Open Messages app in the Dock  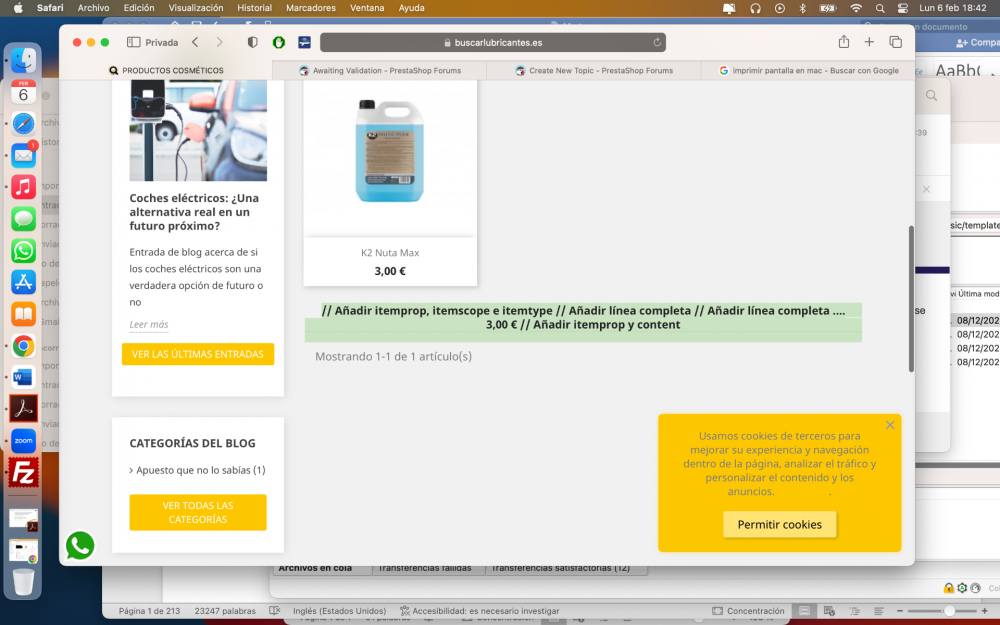click(24, 219)
